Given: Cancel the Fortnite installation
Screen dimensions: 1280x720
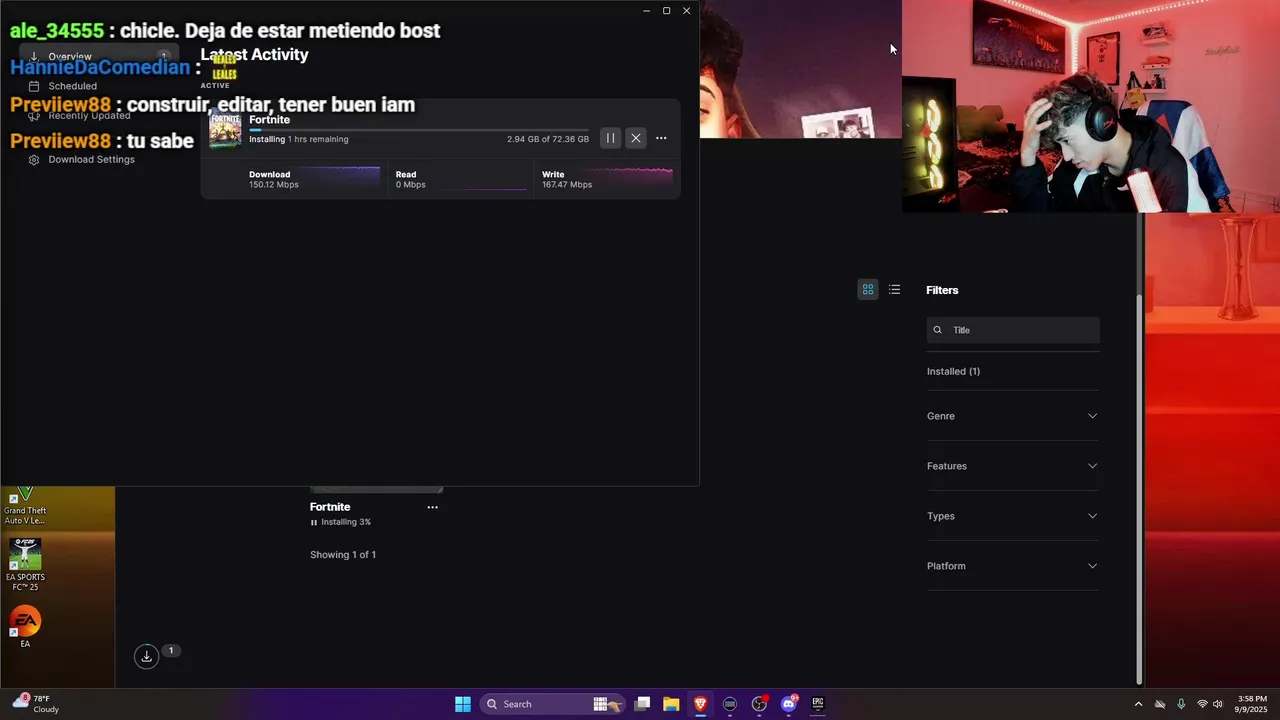Looking at the screenshot, I should tap(636, 138).
